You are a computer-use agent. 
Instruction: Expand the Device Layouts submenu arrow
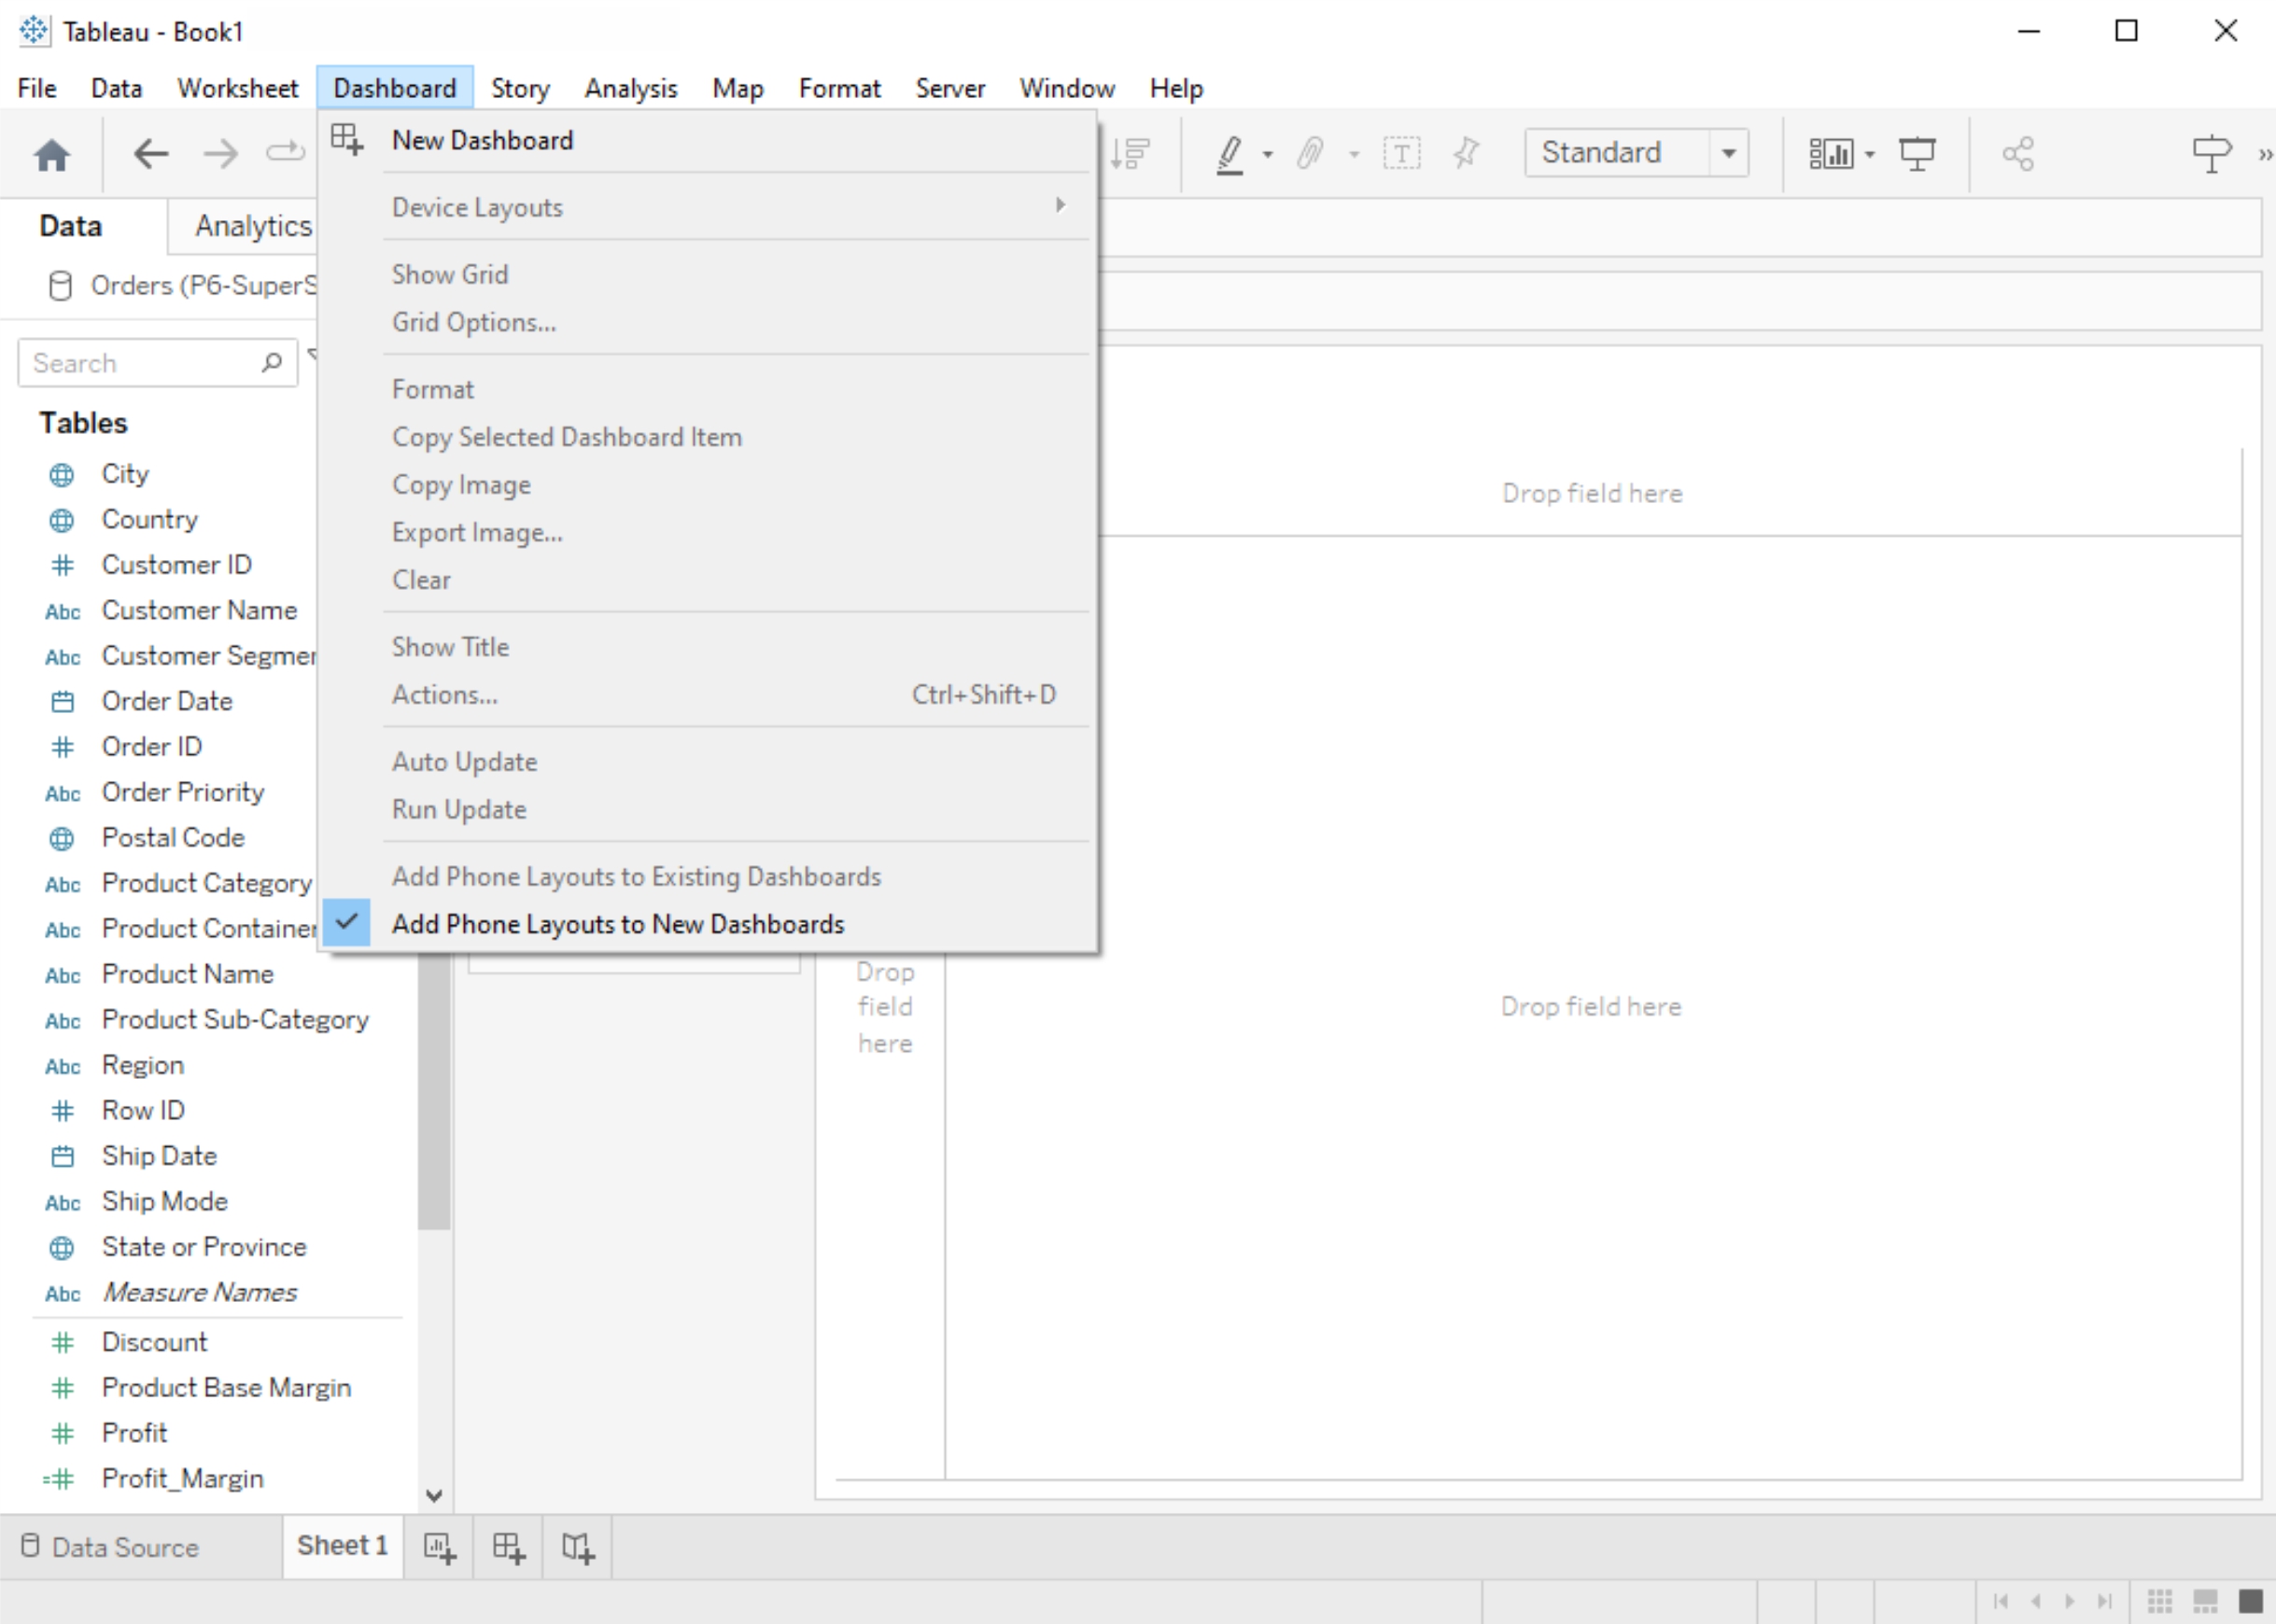tap(1060, 205)
